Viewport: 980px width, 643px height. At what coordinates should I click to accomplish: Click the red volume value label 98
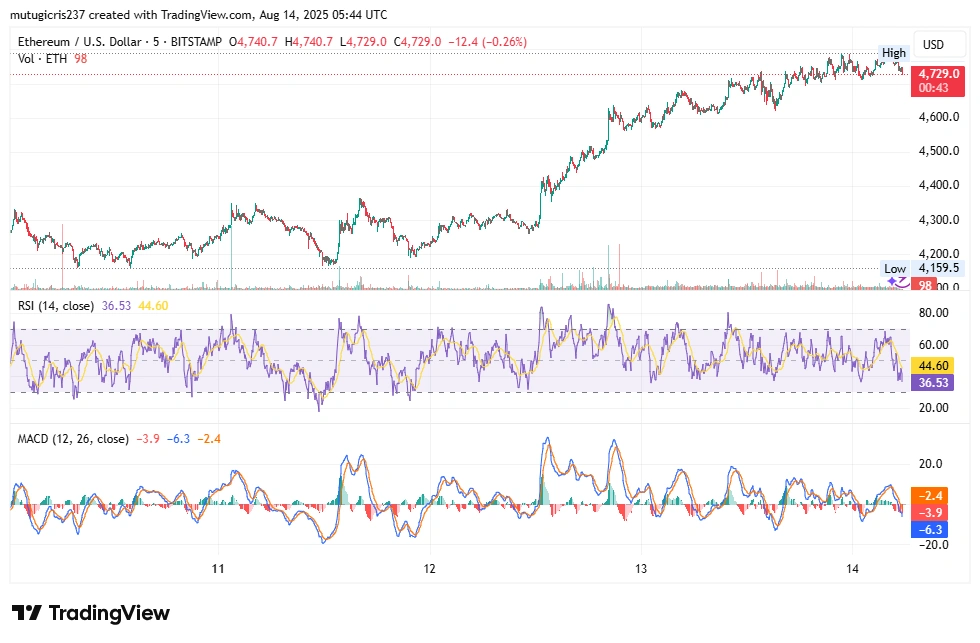click(x=926, y=285)
